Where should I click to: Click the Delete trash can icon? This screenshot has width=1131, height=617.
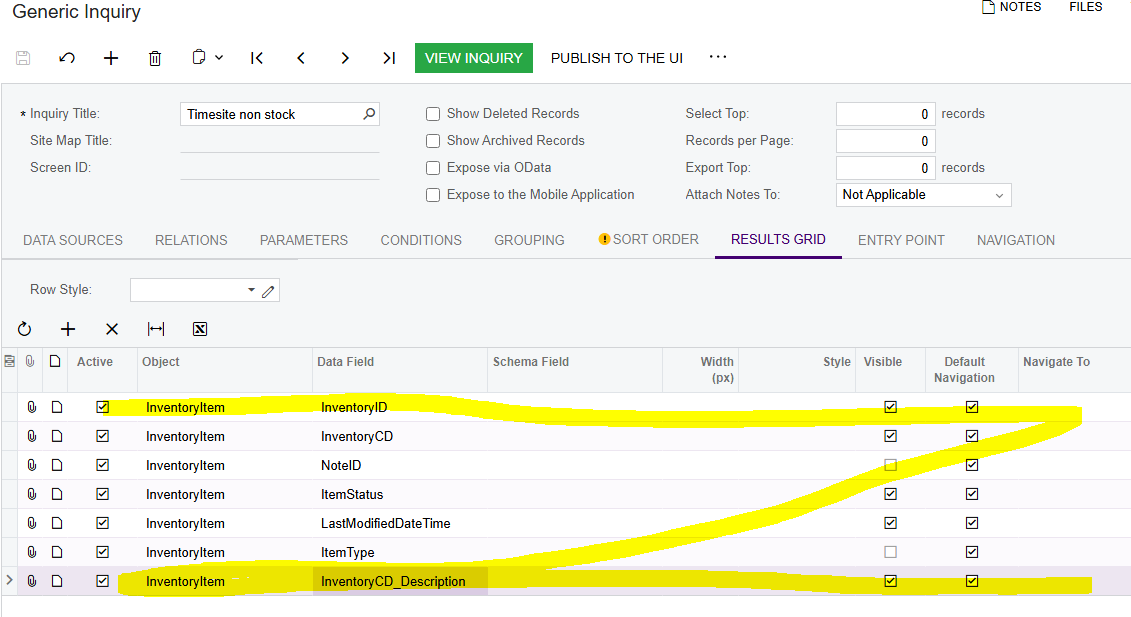click(155, 58)
